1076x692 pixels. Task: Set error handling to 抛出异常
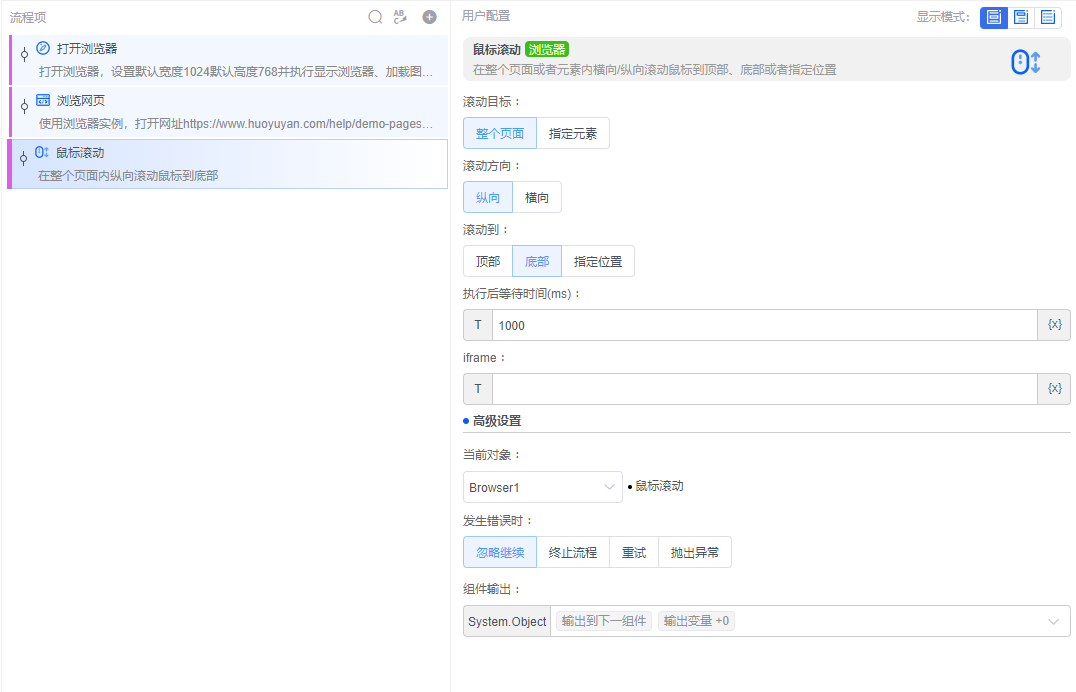pos(695,551)
